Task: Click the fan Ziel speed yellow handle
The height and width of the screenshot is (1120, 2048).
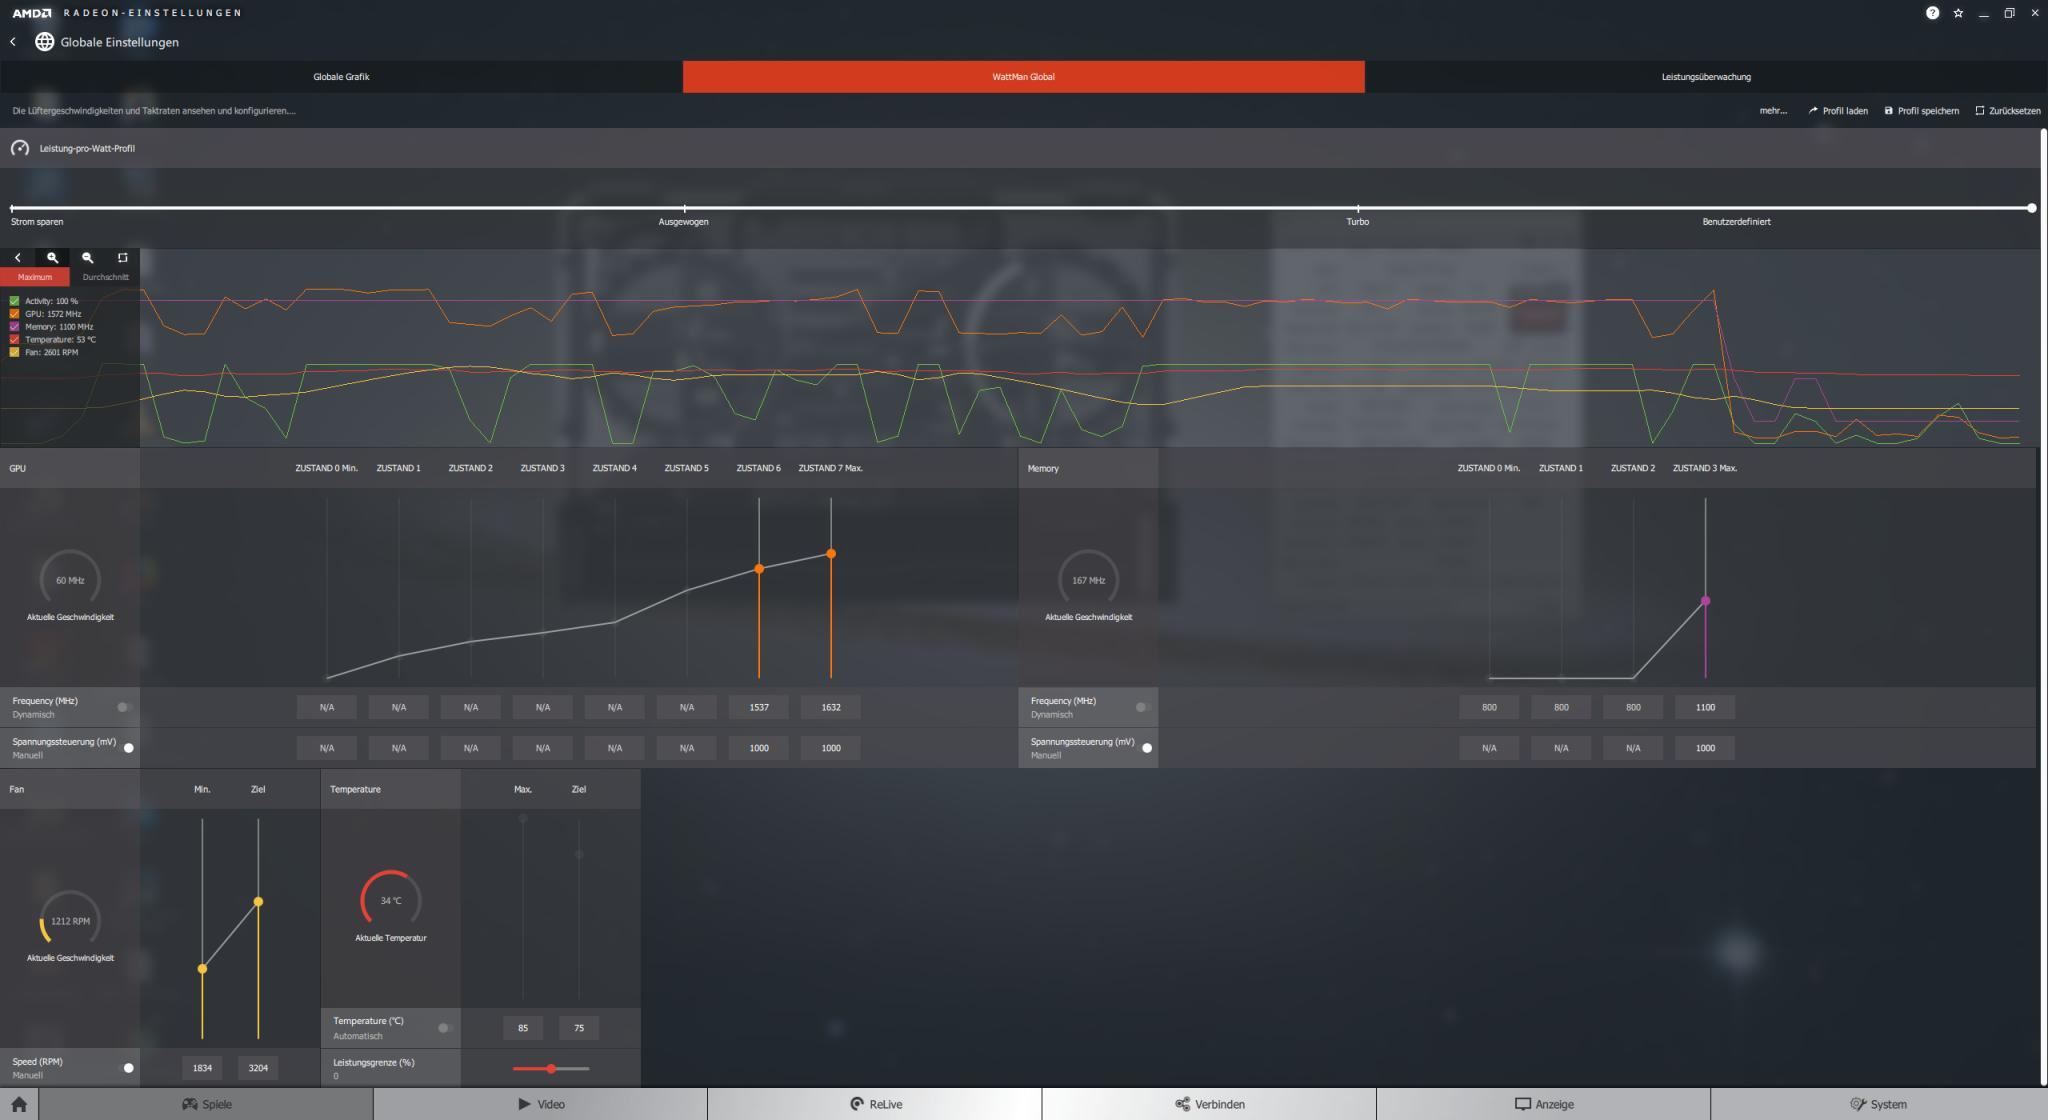Action: pos(258,902)
